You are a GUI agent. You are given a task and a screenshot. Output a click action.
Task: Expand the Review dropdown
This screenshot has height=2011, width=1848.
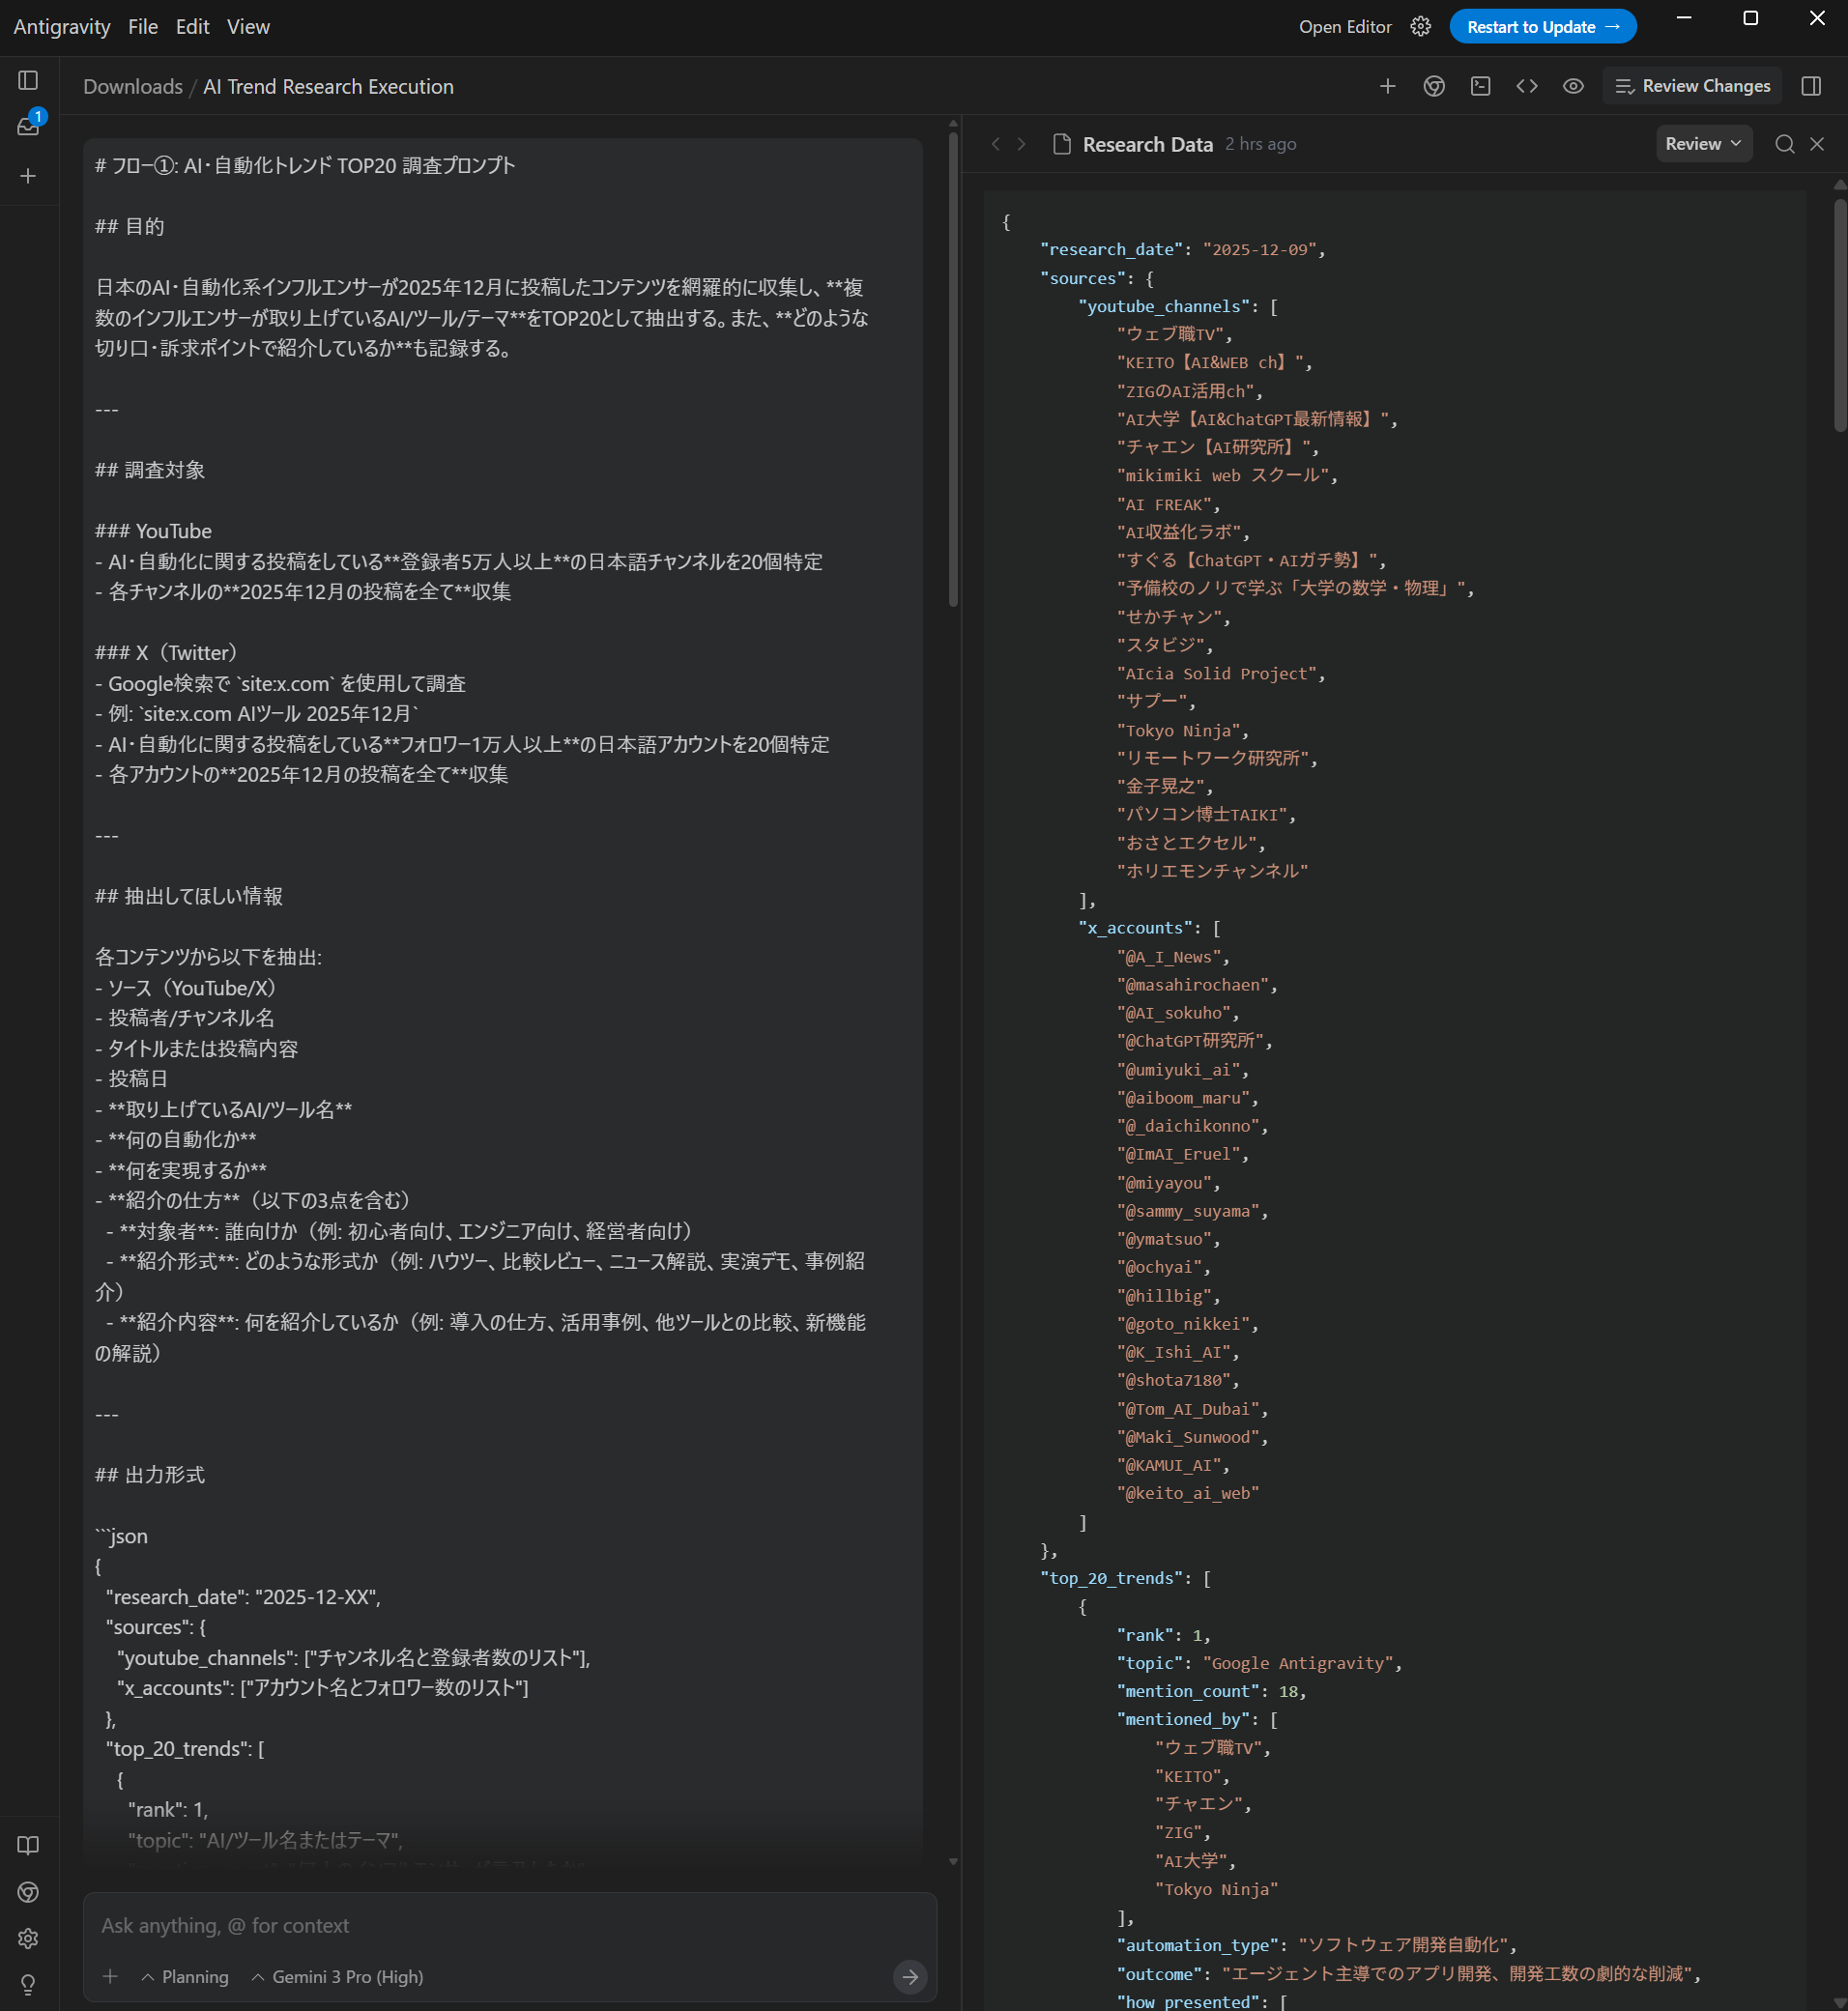tap(1703, 144)
